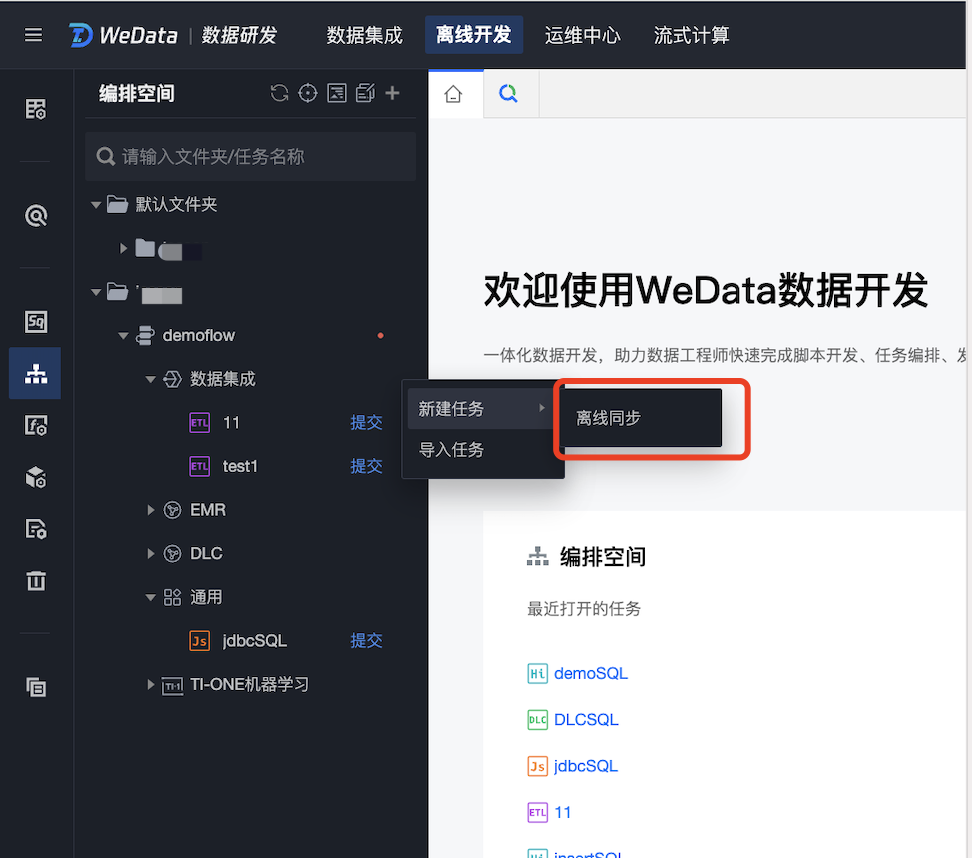Click the DLC icon next to DLCSQL
972x858 pixels.
tap(537, 720)
